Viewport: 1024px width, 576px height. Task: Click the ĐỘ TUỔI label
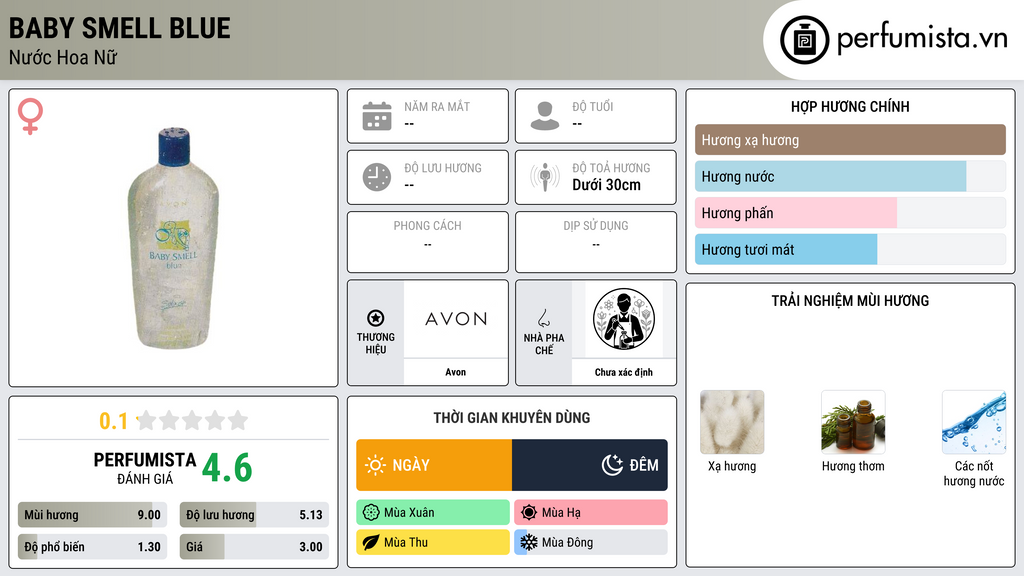point(593,106)
